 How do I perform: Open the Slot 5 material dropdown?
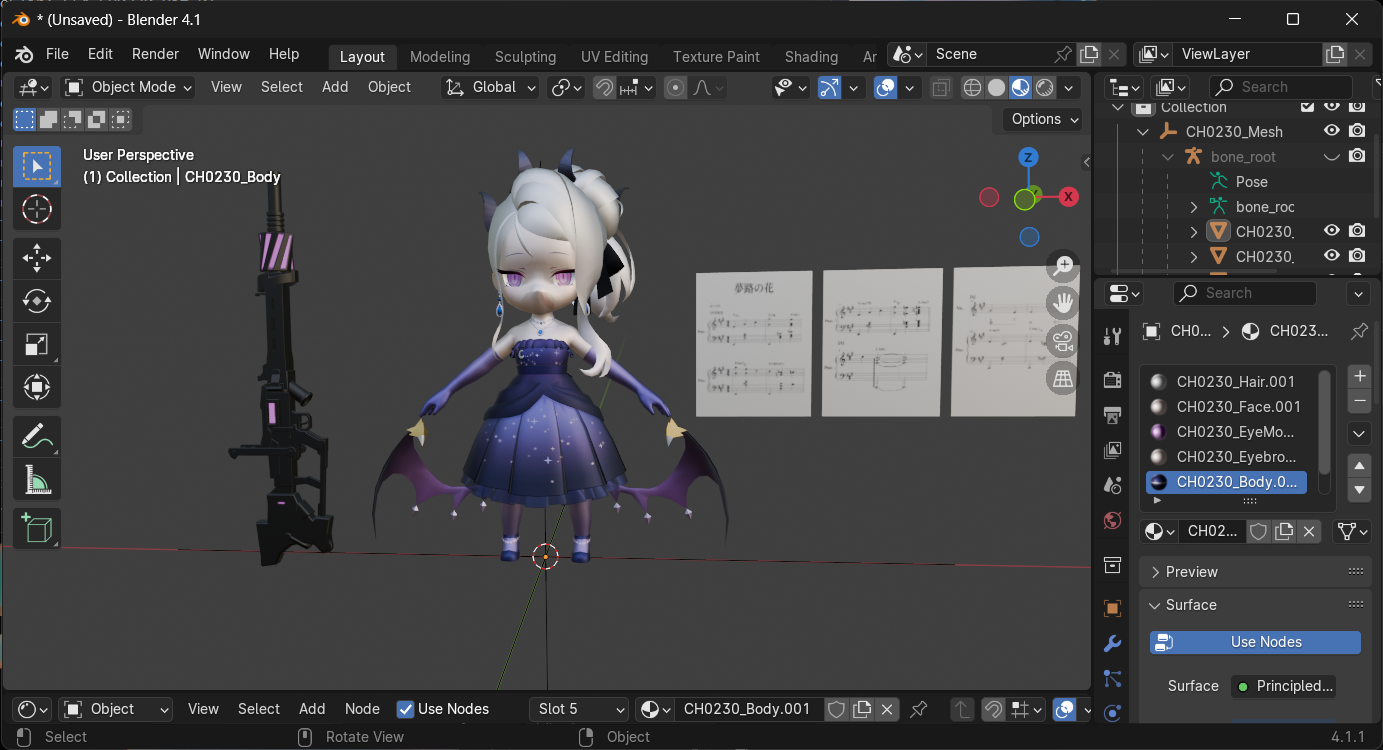coord(577,709)
